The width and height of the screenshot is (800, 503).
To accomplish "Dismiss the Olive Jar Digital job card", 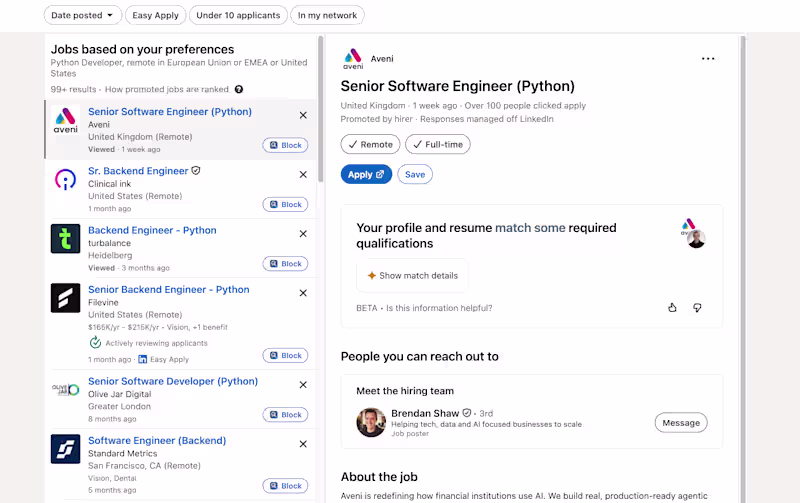I will point(303,385).
